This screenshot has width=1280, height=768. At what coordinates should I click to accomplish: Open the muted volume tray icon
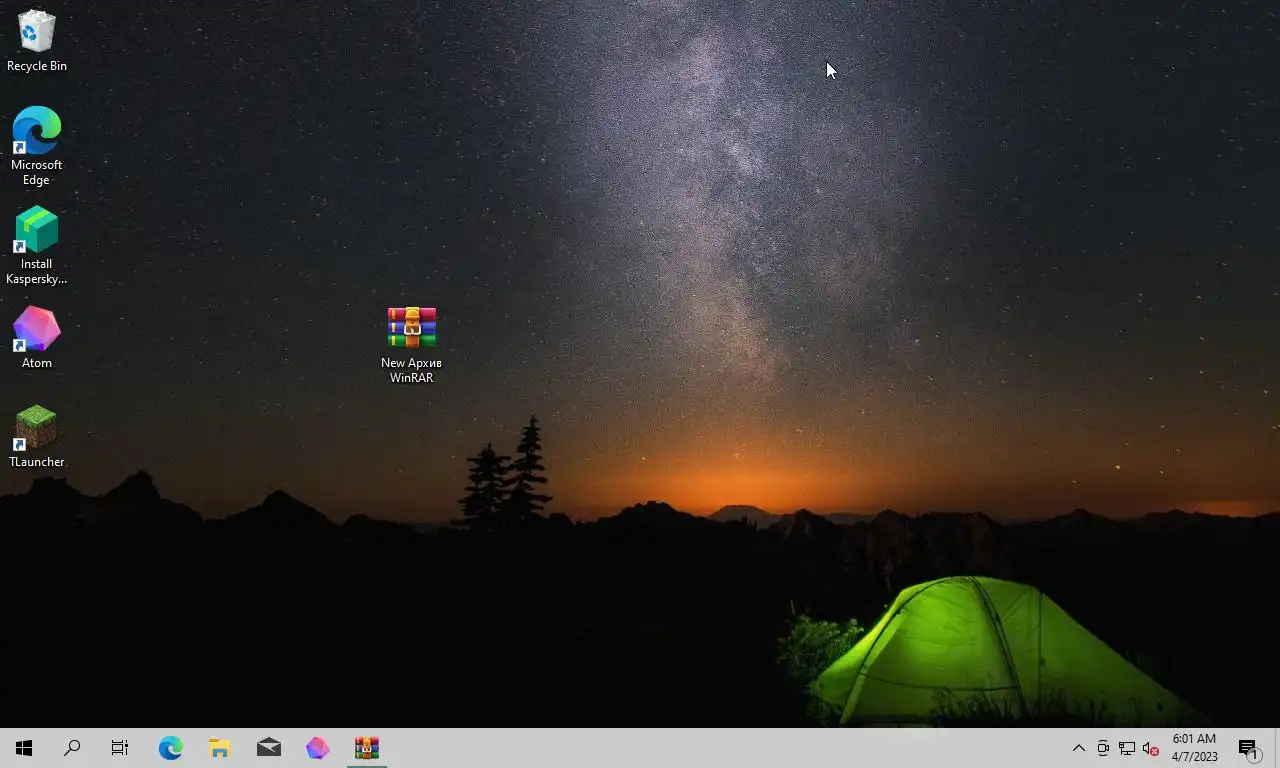1151,748
